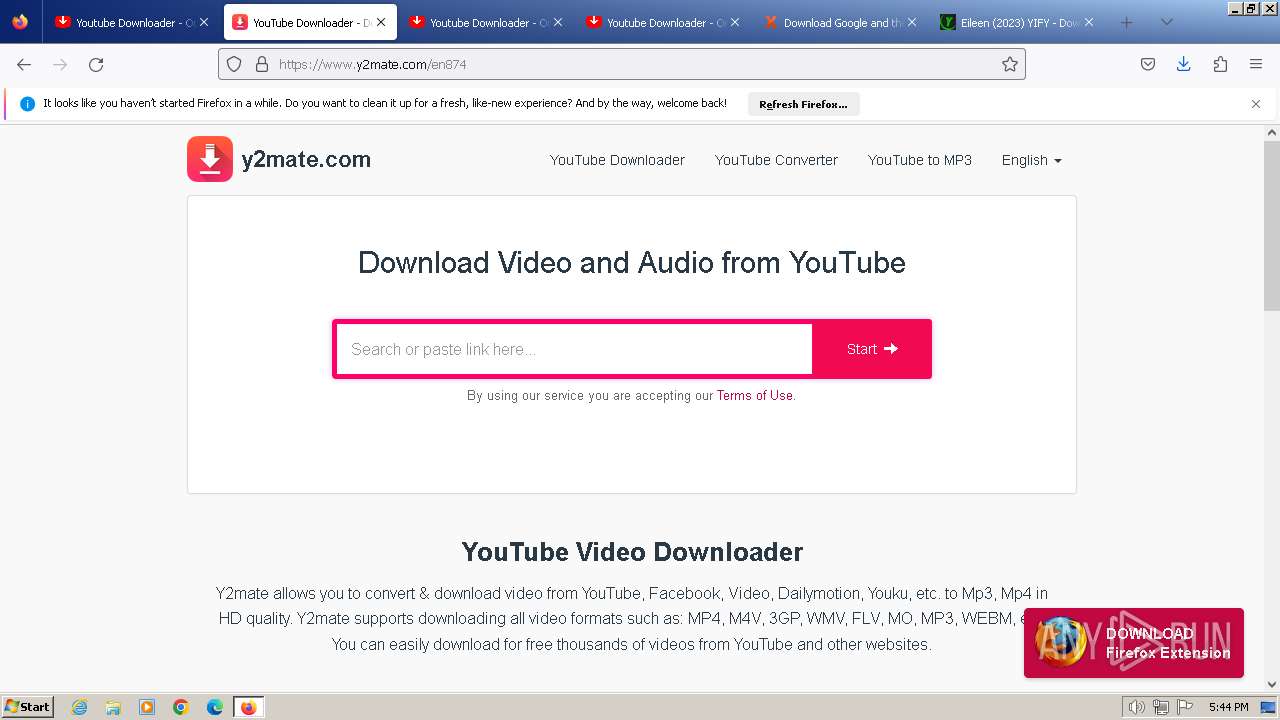
Task: Click the site security padlock icon
Action: (262, 64)
